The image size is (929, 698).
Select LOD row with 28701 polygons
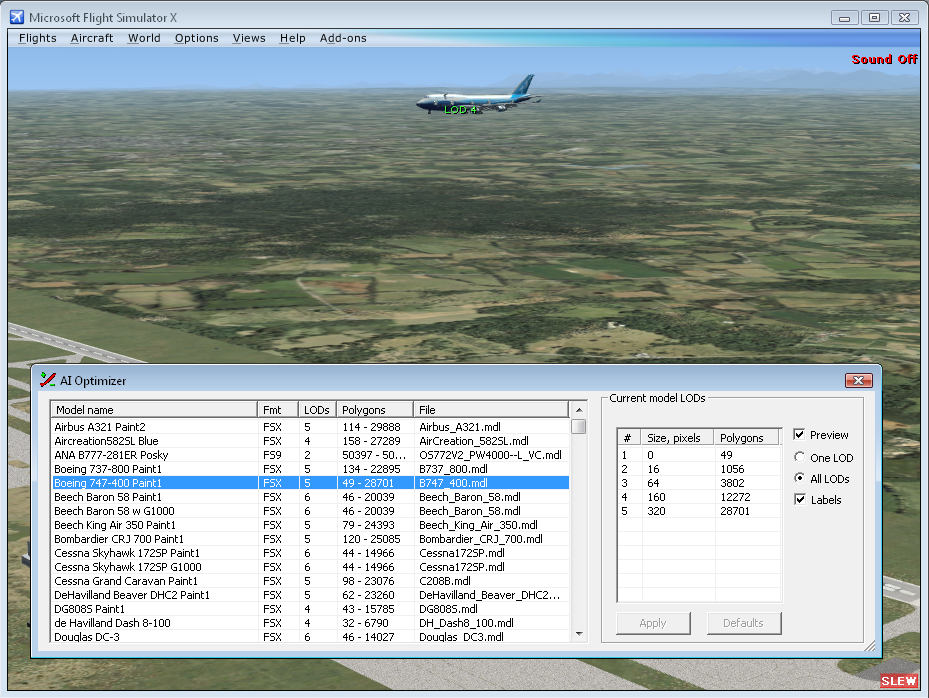(699, 511)
